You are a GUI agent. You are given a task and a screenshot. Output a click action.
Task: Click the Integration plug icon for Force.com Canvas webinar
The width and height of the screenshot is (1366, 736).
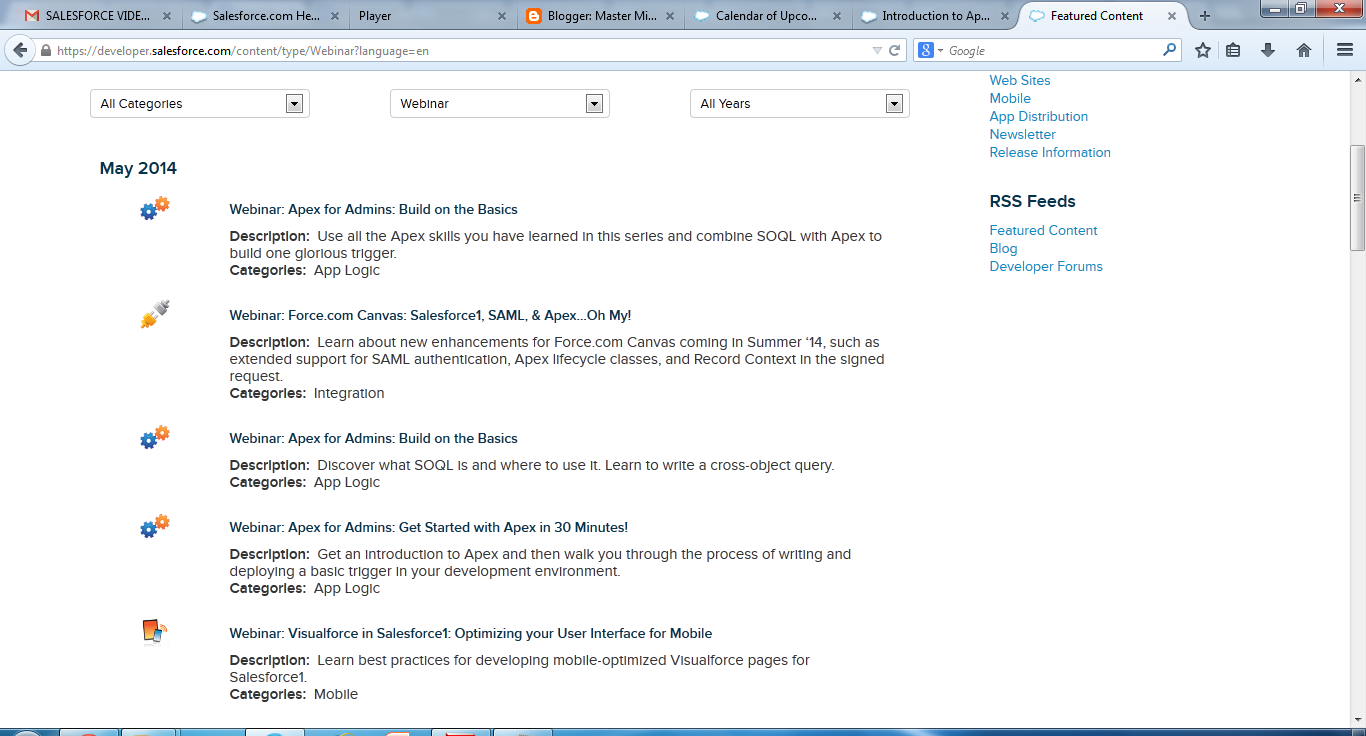point(154,314)
